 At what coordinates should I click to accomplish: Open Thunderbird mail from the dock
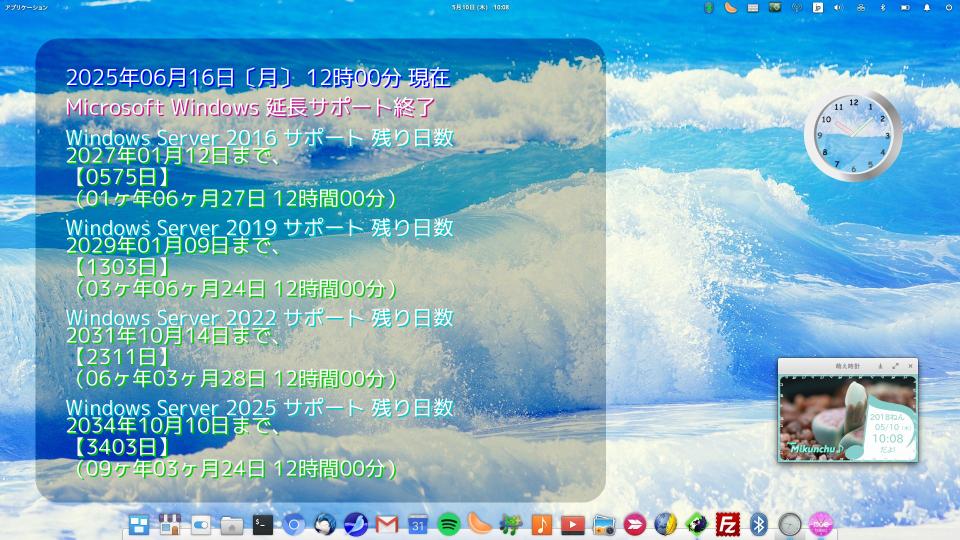tap(324, 524)
